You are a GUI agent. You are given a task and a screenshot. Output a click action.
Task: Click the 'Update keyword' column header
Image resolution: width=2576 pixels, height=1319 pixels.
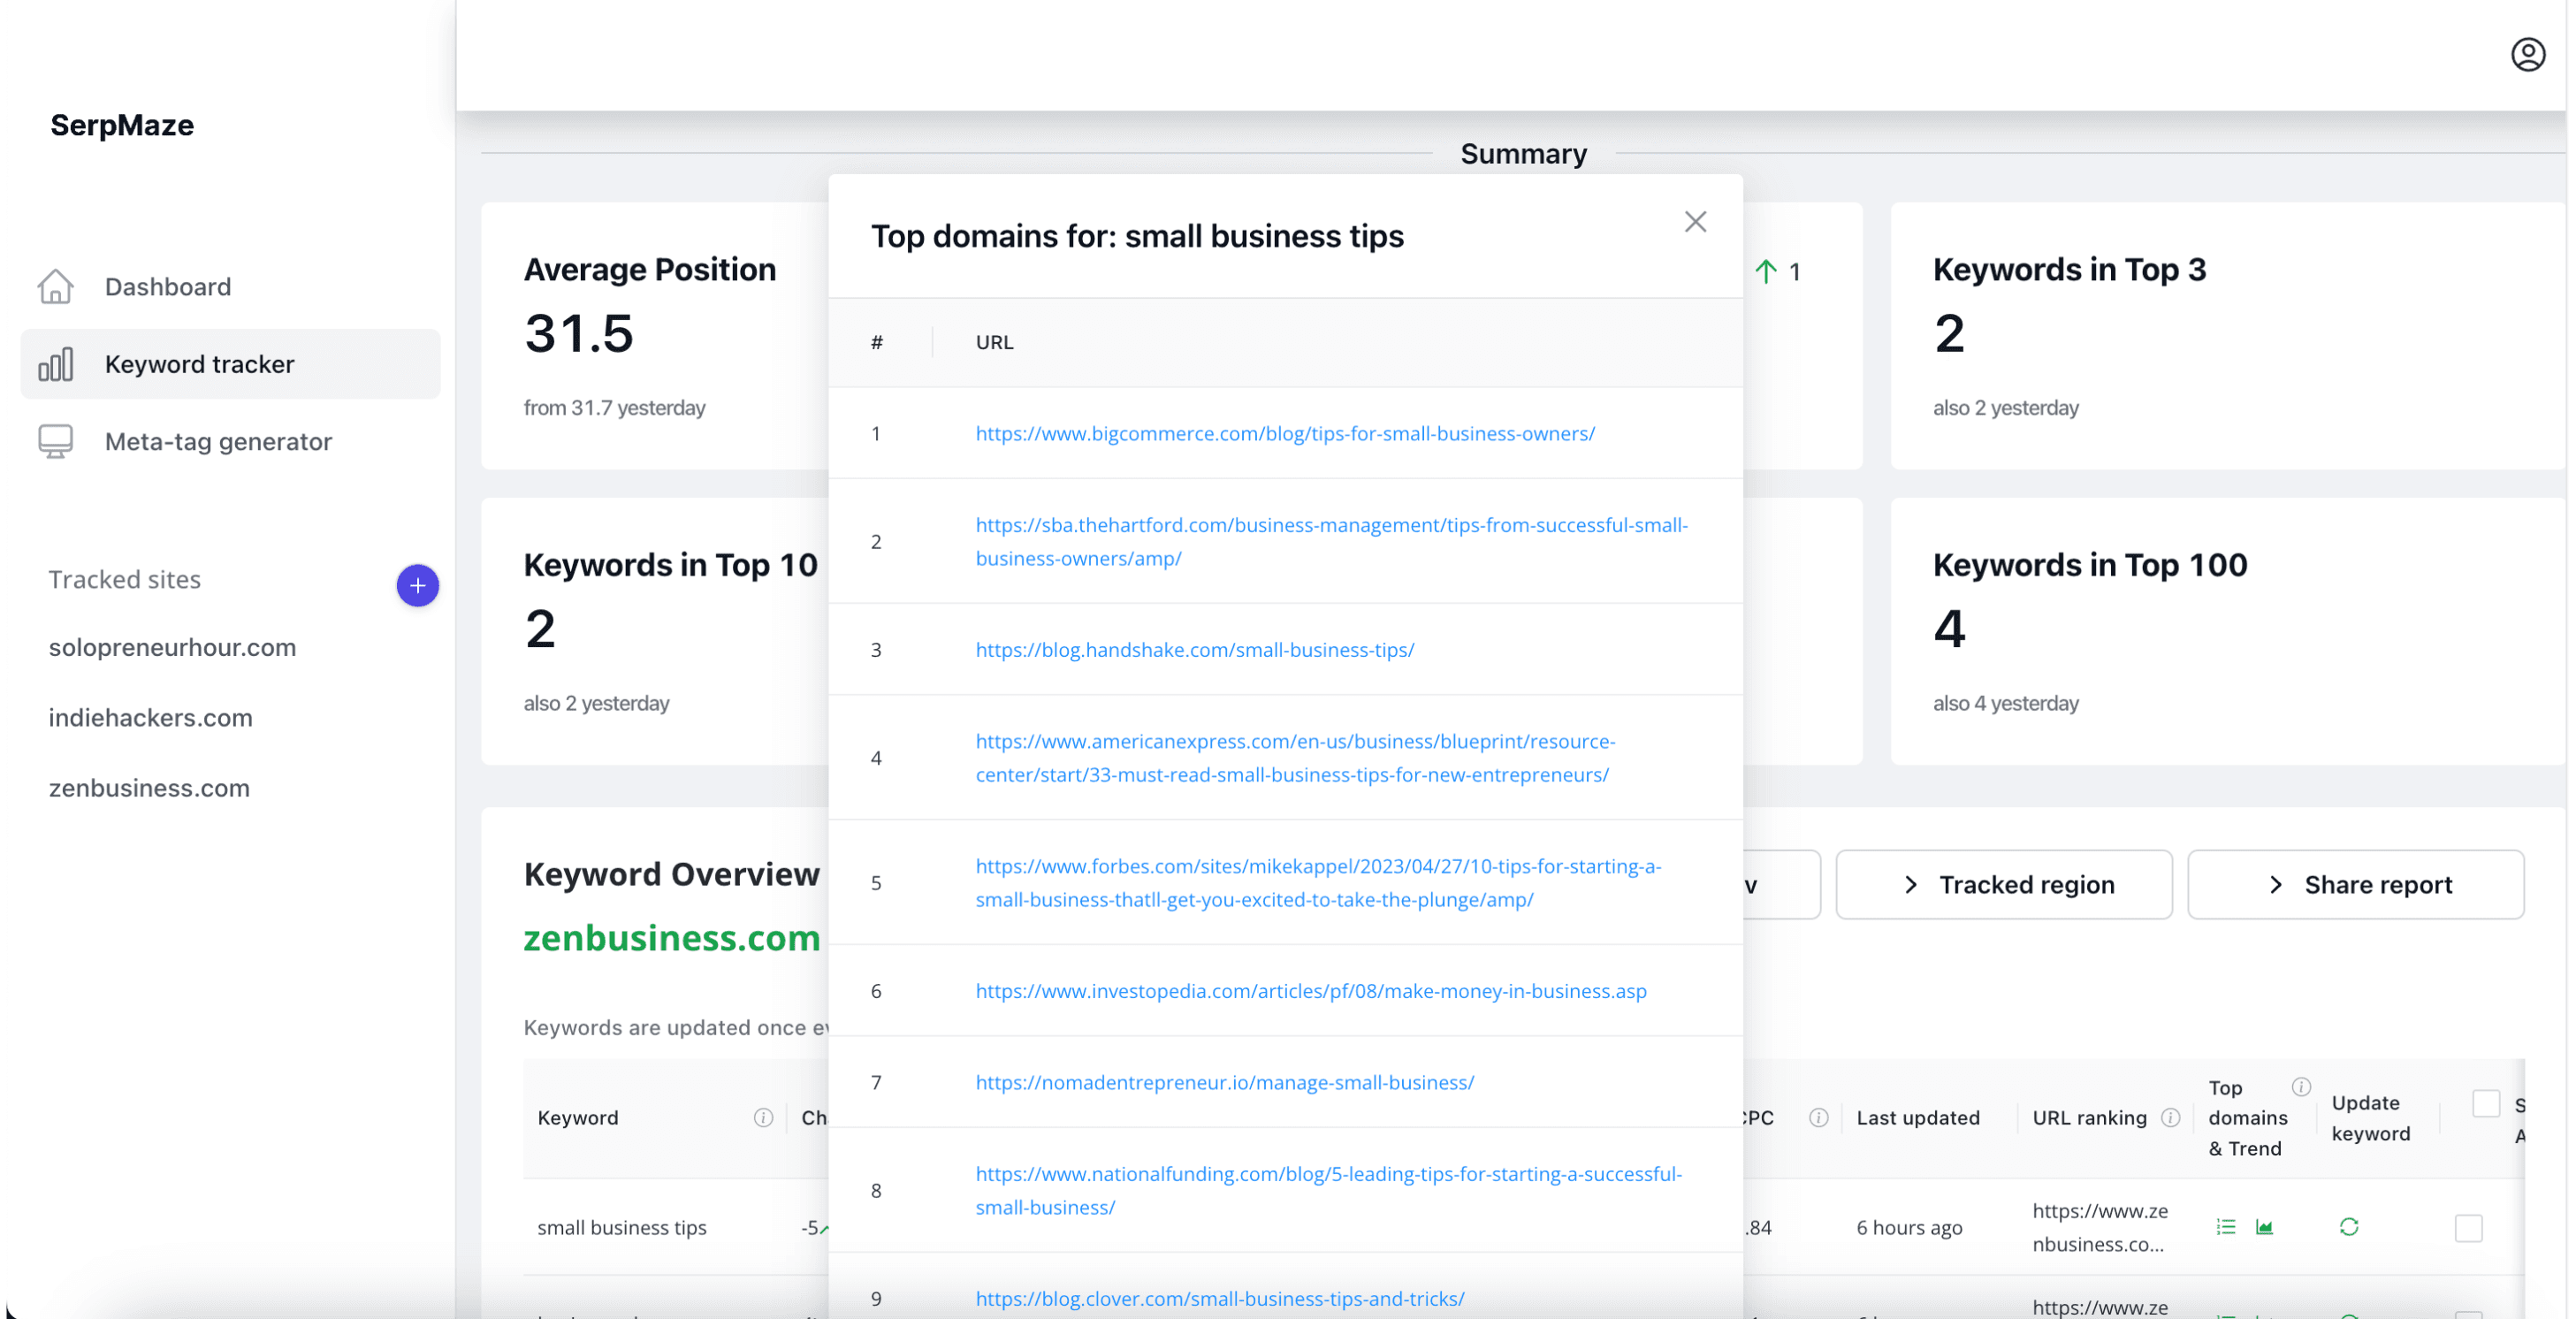click(2370, 1117)
